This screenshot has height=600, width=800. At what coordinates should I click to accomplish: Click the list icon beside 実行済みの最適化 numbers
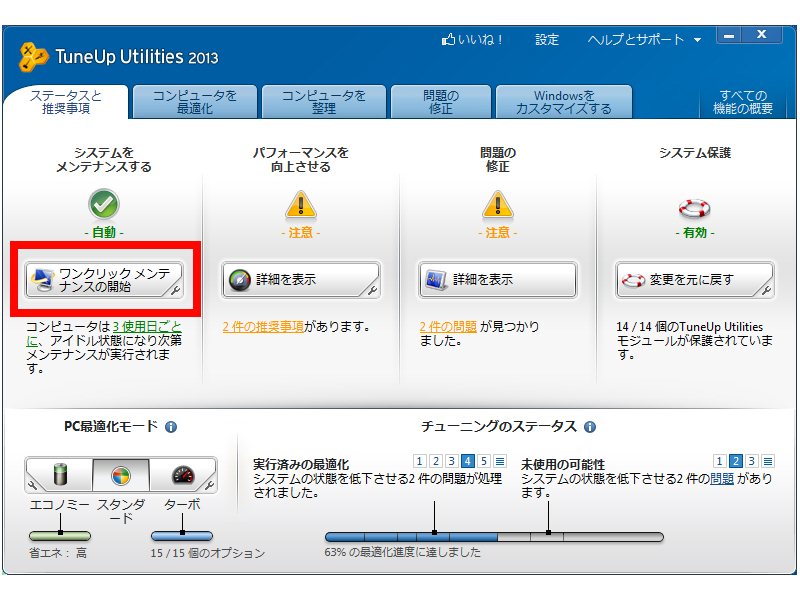[x=500, y=461]
